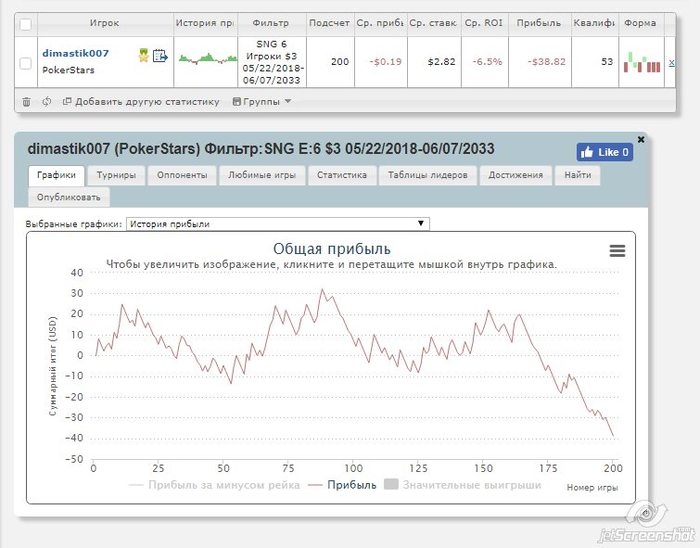Screen dimensions: 700x548
Task: Click the form bar chart thumbnail
Action: (x=642, y=62)
